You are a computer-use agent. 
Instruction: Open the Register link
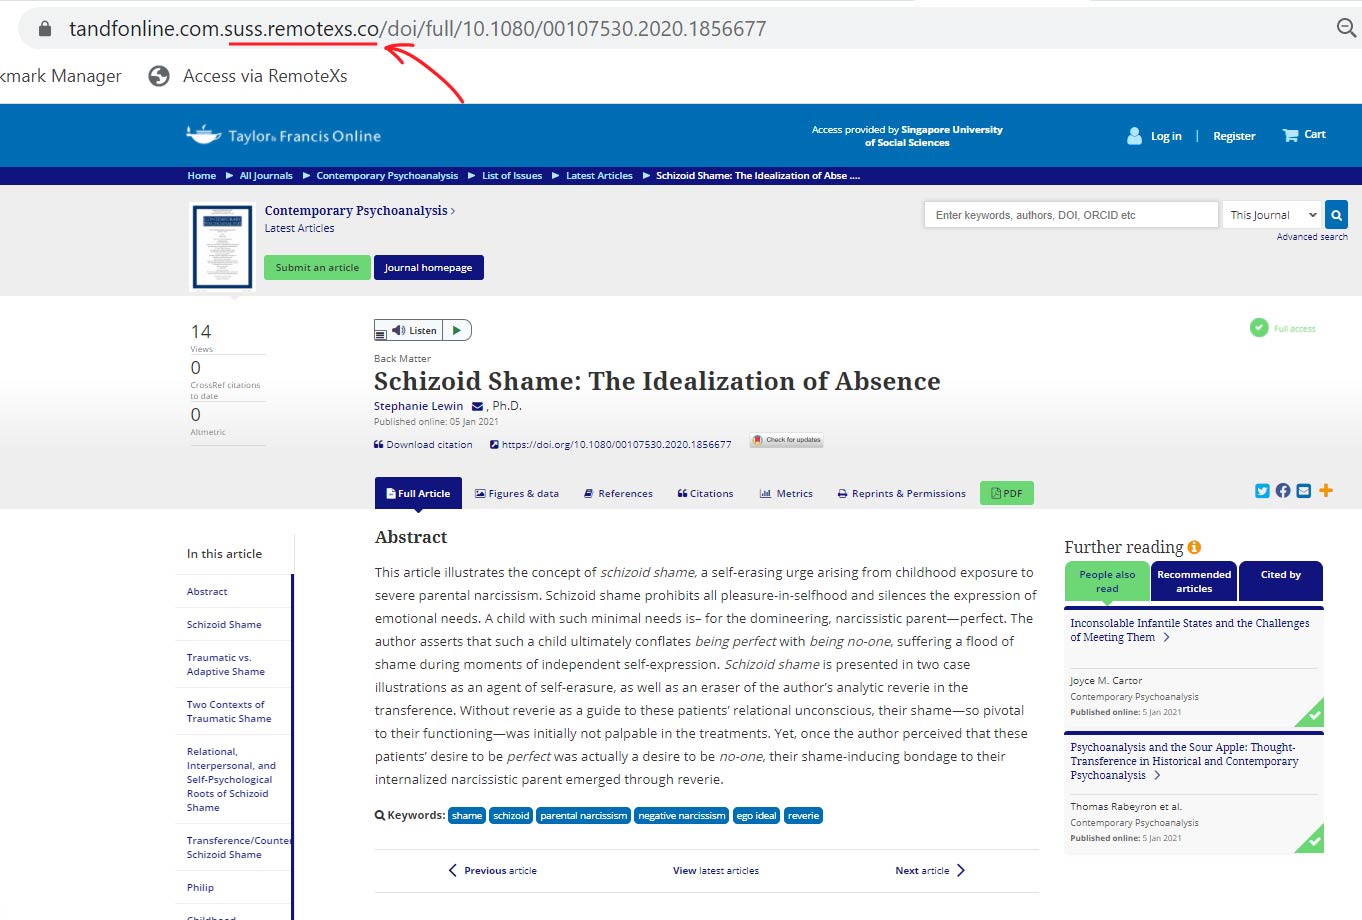(1233, 135)
